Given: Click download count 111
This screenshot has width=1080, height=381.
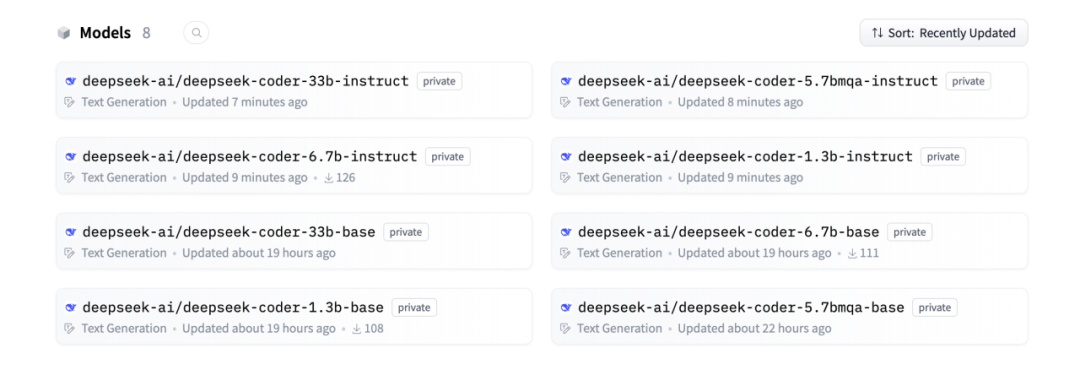Looking at the screenshot, I should [869, 253].
